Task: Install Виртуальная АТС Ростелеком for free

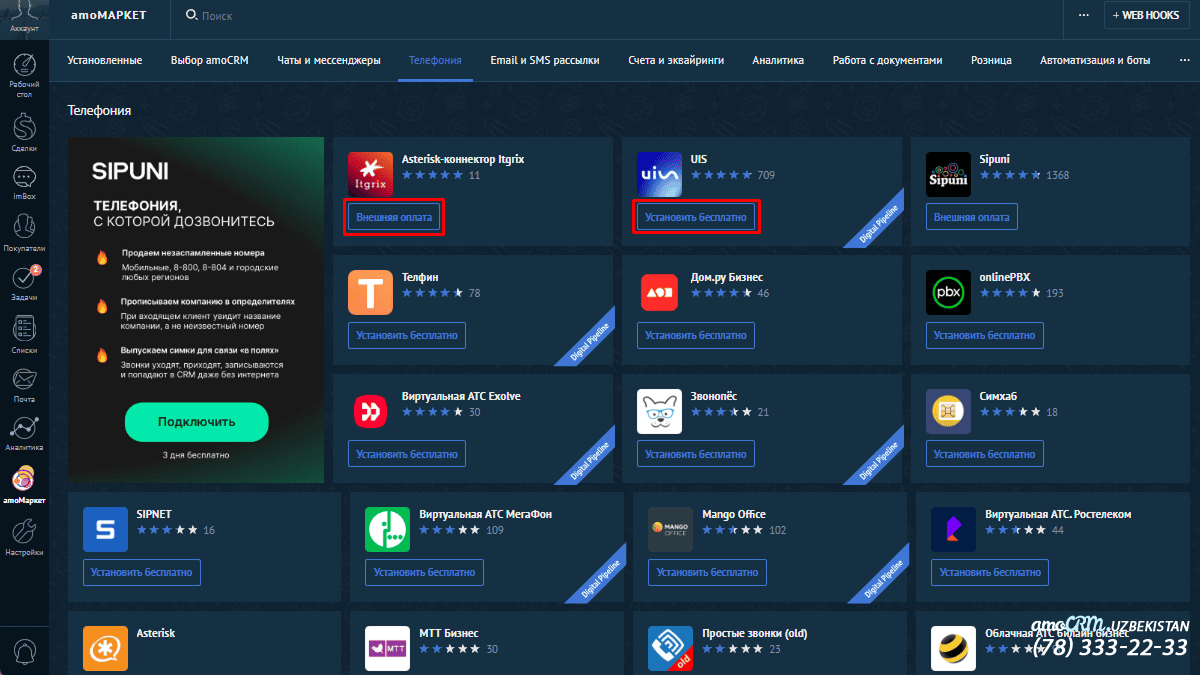Action: (x=990, y=572)
